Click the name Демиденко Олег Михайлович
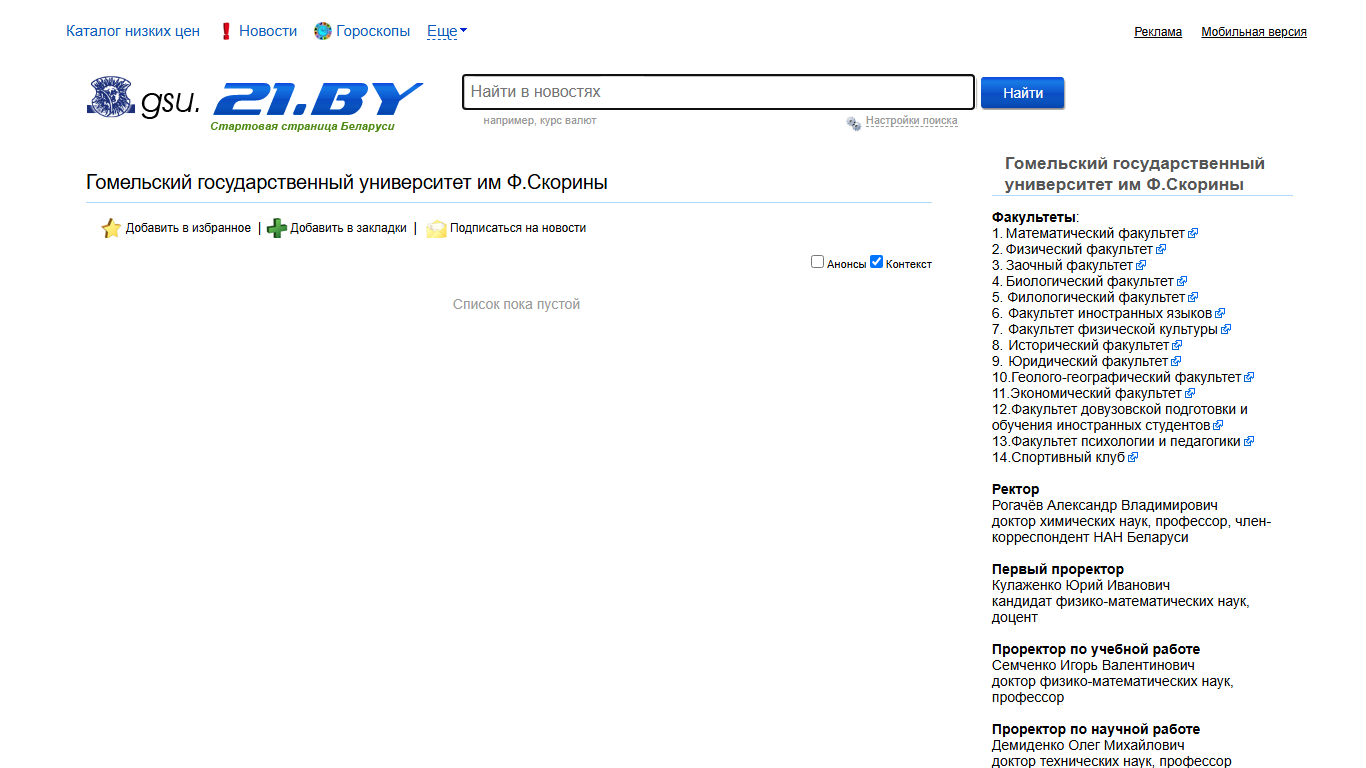The height and width of the screenshot is (768, 1366). (1088, 745)
